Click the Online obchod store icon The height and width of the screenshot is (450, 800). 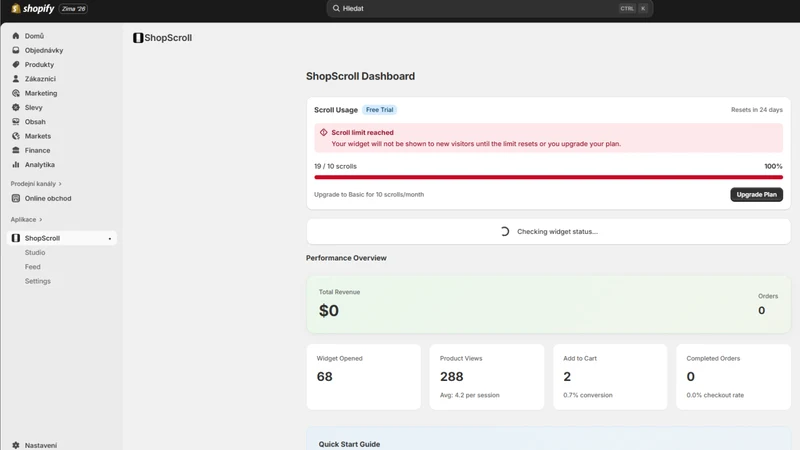[16, 198]
